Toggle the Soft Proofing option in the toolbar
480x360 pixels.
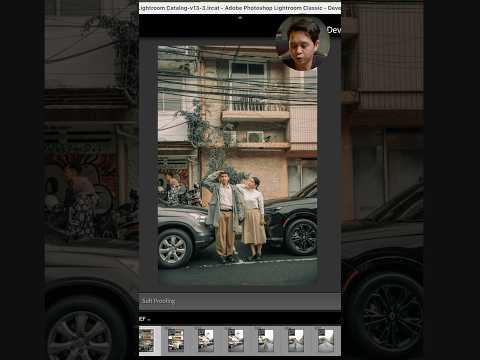(158, 301)
